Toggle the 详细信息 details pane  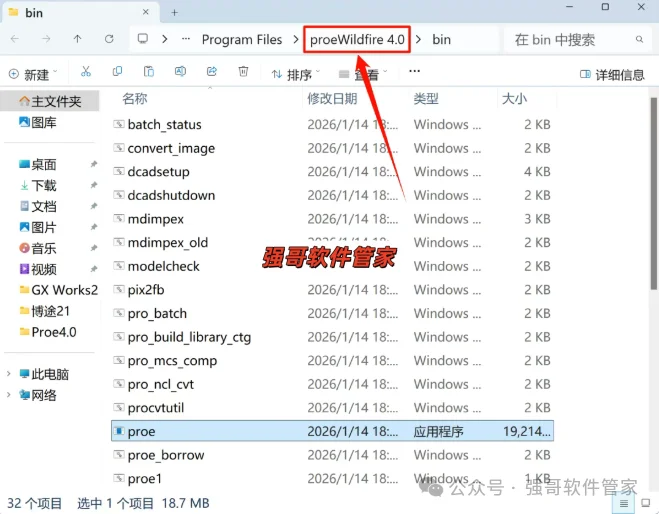(612, 75)
